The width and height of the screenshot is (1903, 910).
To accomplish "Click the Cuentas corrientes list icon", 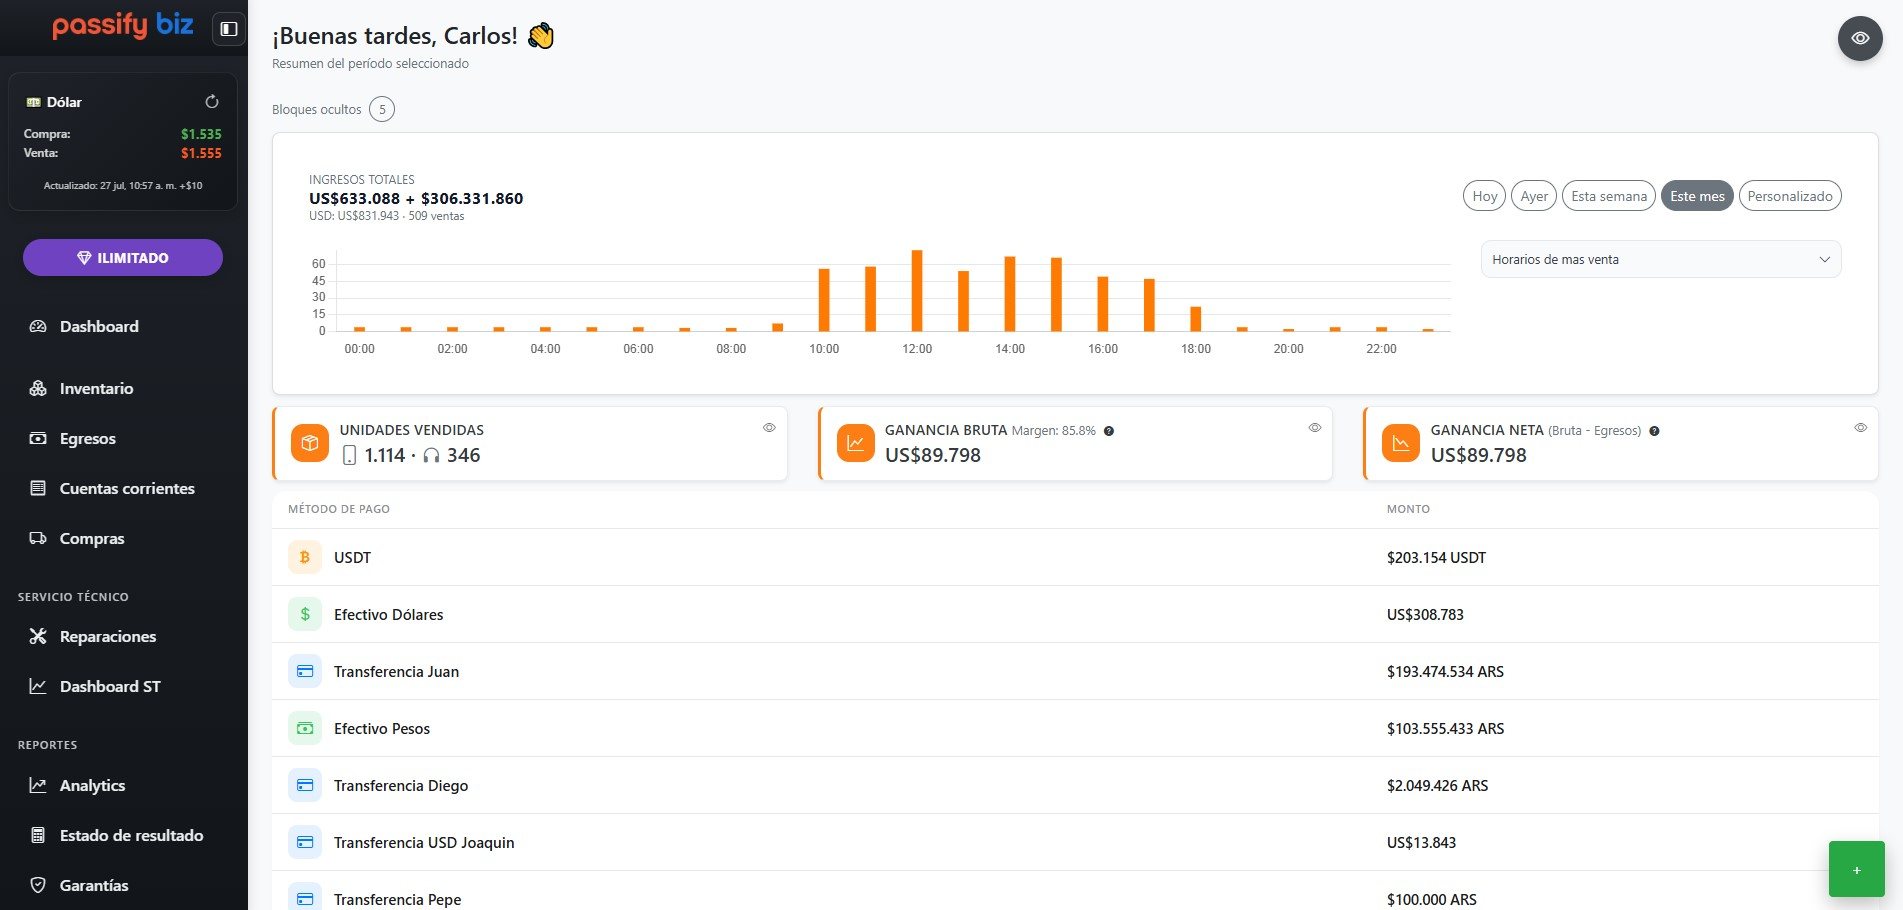I will (38, 489).
